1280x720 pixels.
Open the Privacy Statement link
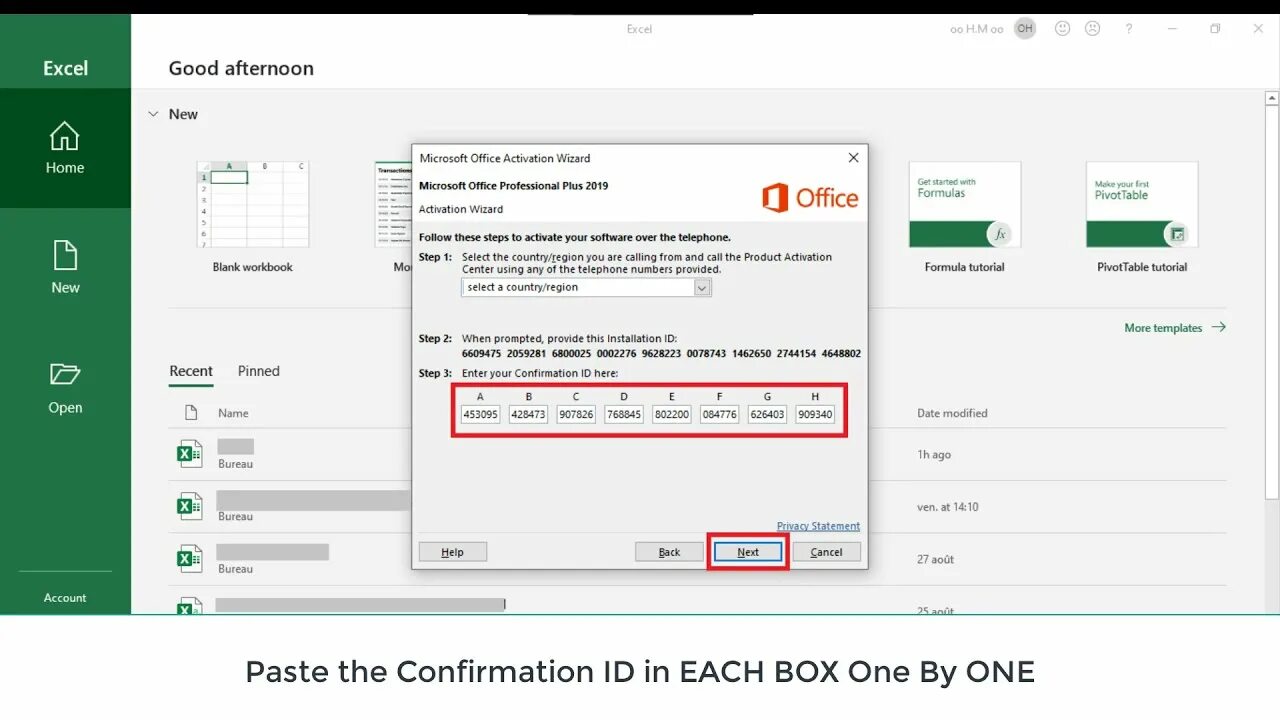(x=818, y=526)
